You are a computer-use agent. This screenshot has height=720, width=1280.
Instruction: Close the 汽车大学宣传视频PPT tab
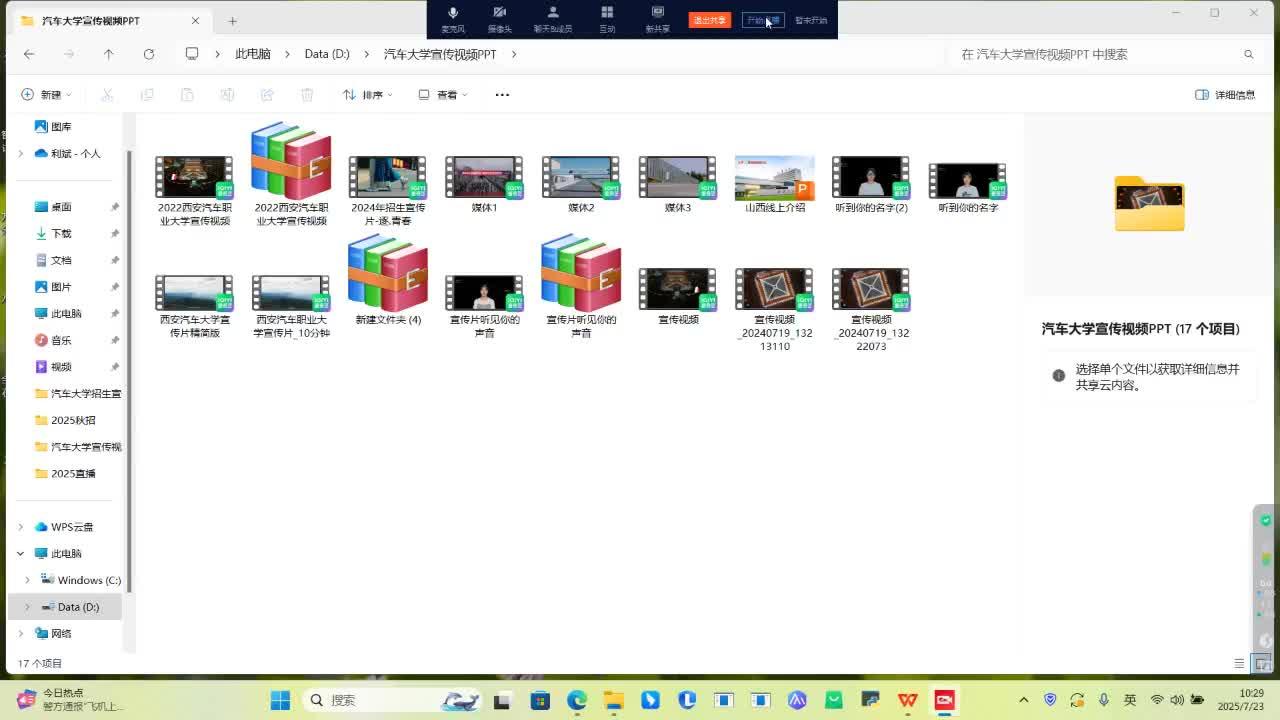click(195, 20)
